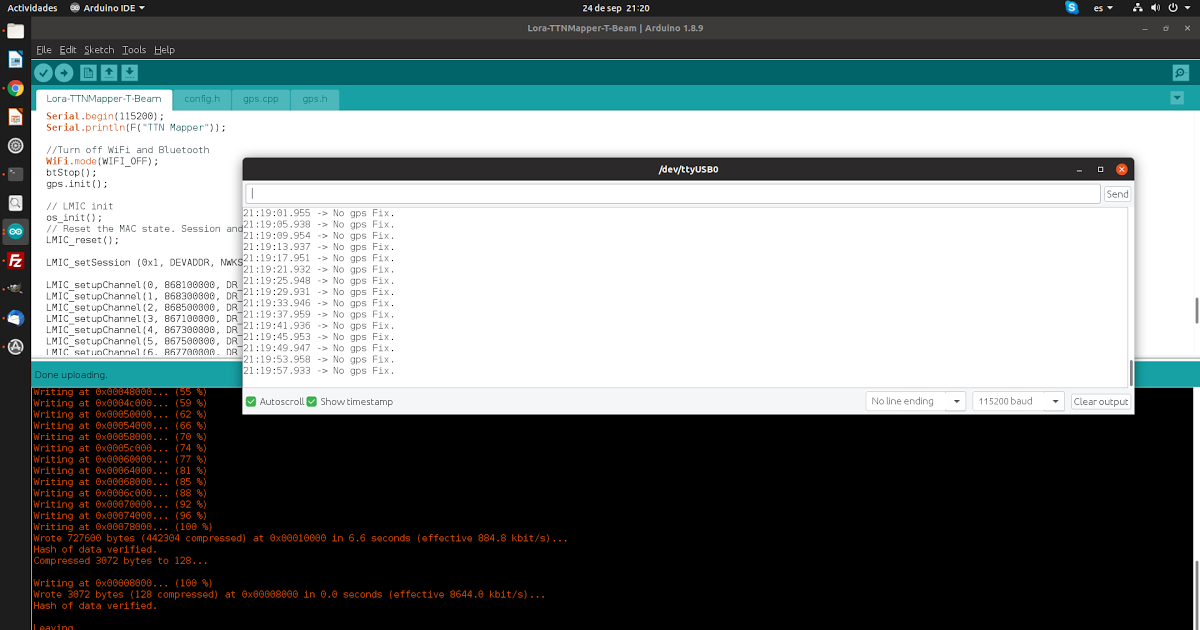Click the serial monitor output scrollbar

click(x=1131, y=372)
